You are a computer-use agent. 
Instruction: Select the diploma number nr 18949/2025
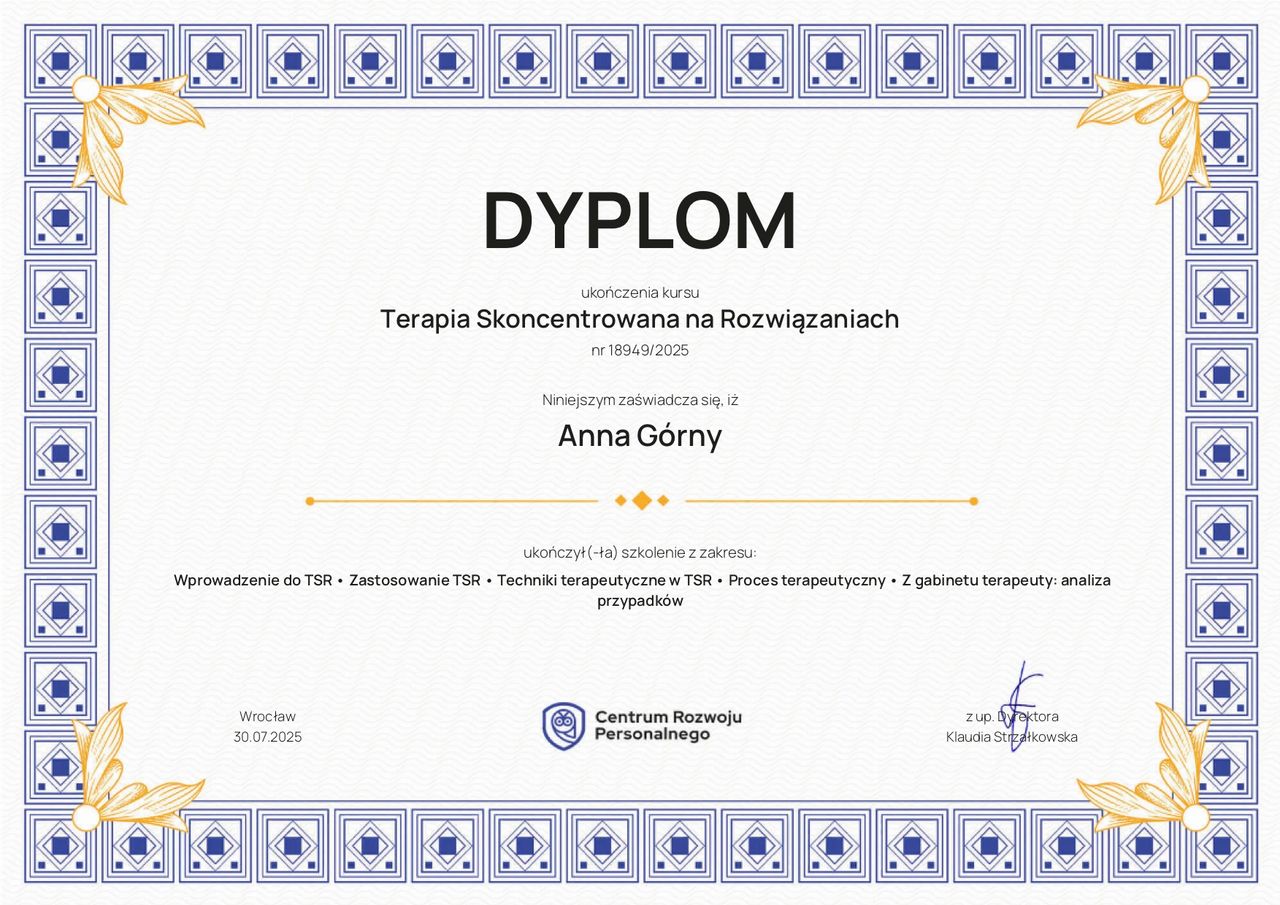click(640, 351)
